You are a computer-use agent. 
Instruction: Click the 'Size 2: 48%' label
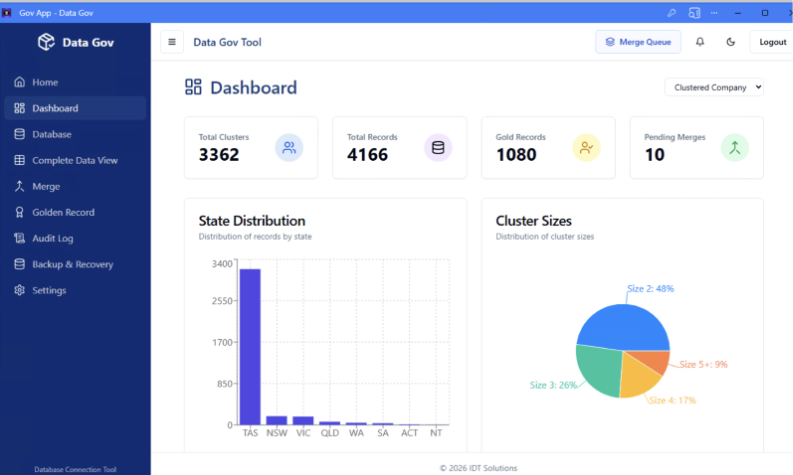point(650,288)
